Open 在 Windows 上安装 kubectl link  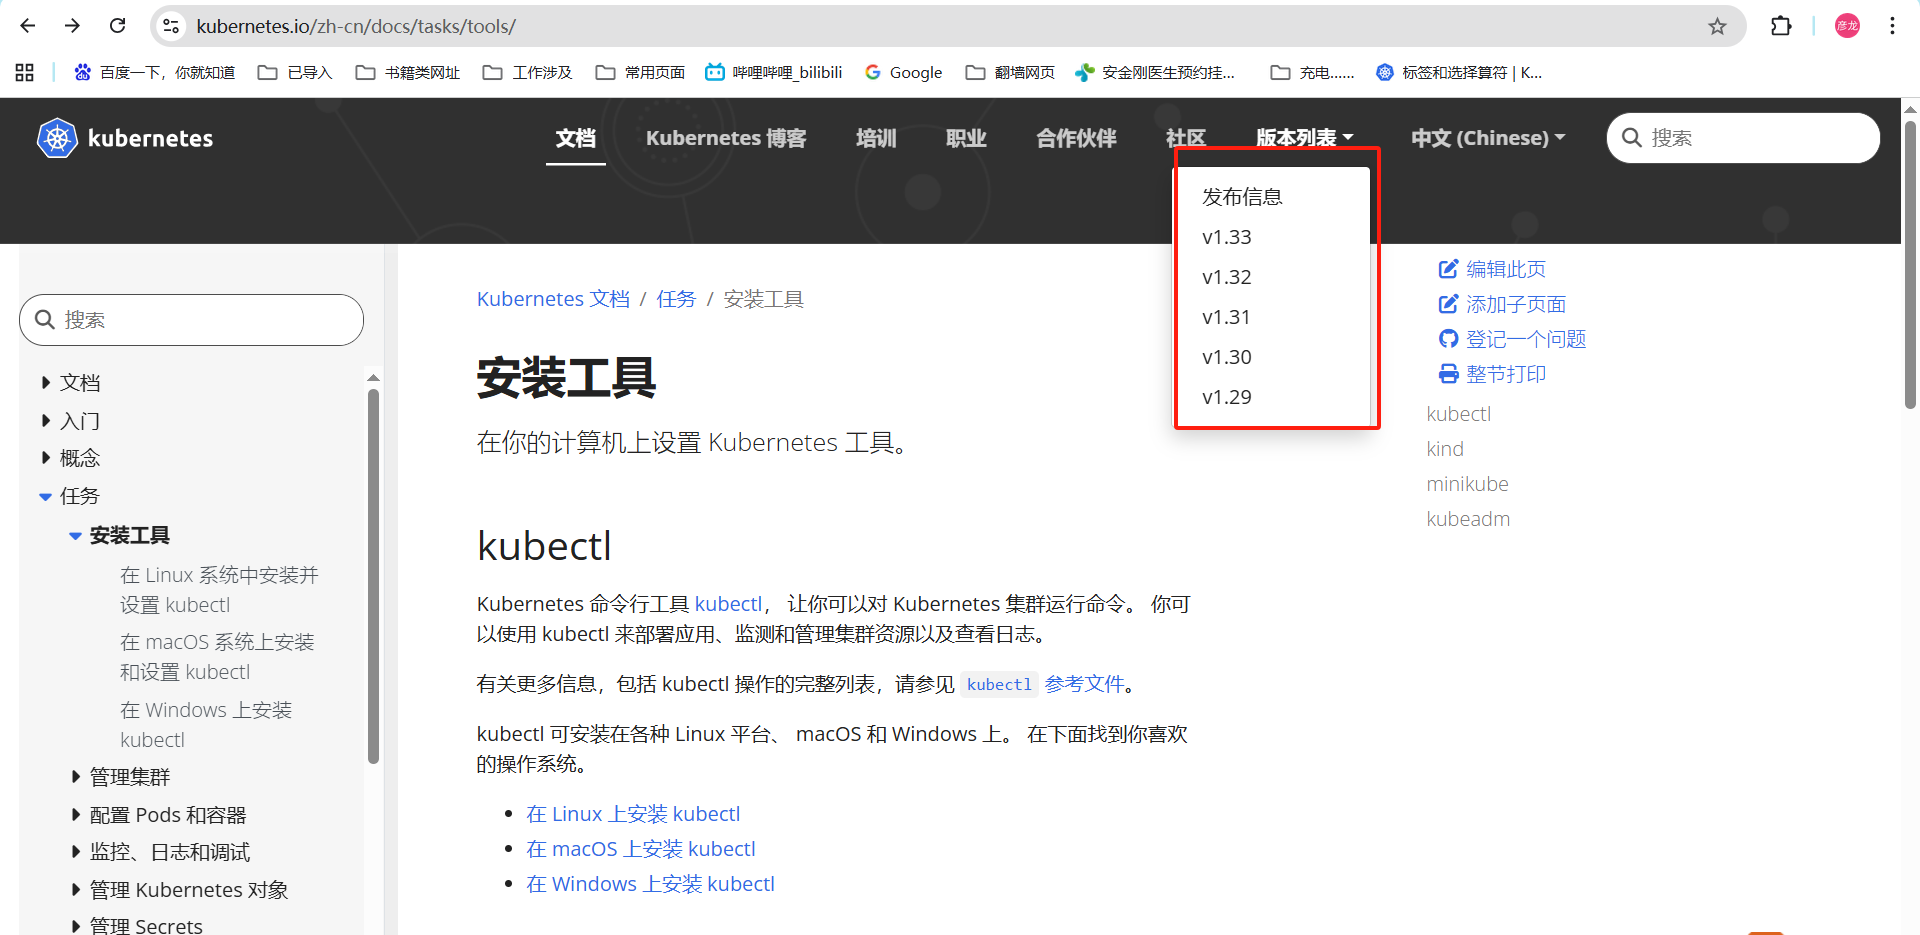650,884
